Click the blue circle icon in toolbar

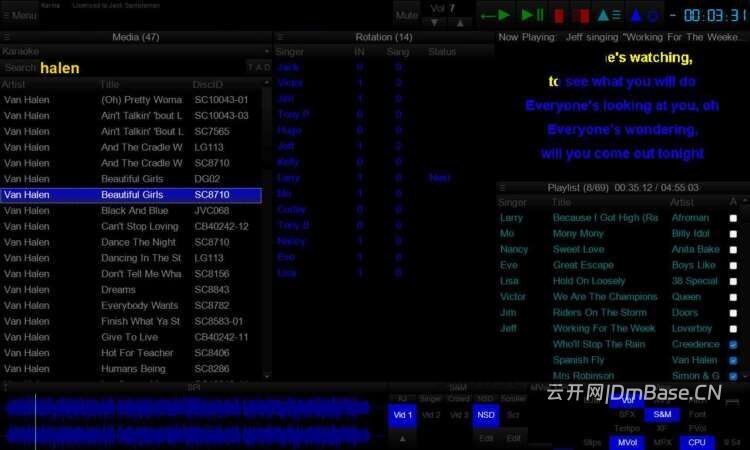(653, 16)
